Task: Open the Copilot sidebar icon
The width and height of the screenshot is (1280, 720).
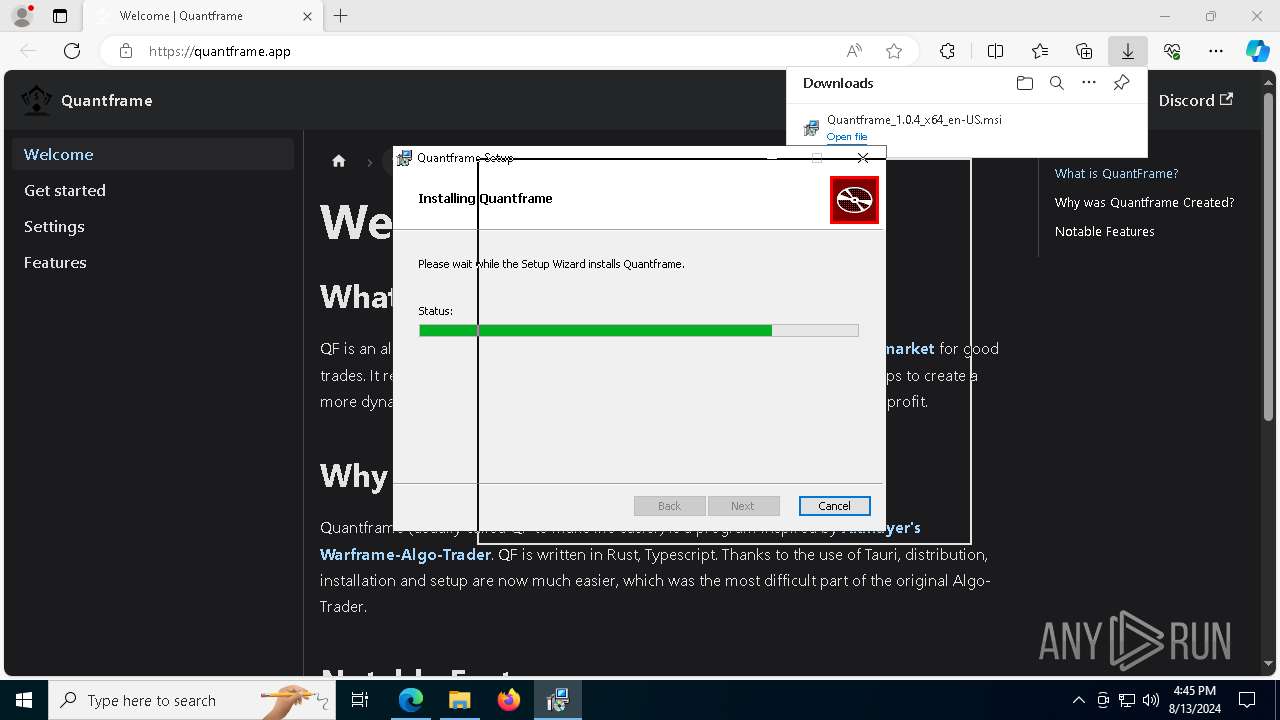Action: (x=1258, y=51)
